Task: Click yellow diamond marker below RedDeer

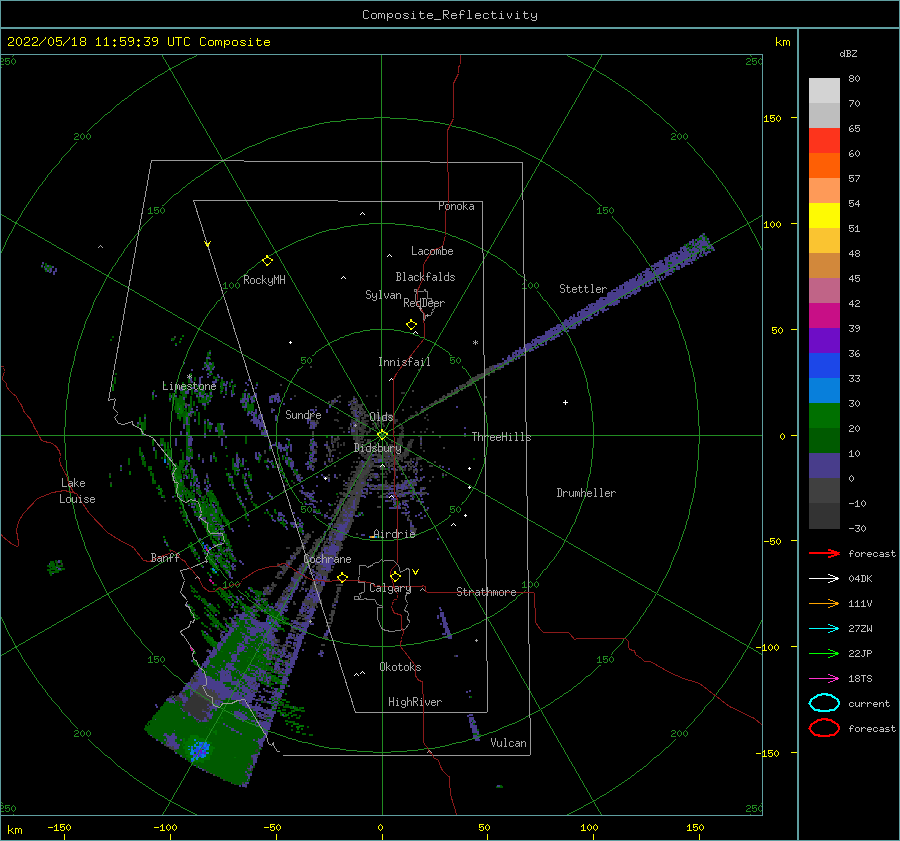Action: (x=411, y=325)
